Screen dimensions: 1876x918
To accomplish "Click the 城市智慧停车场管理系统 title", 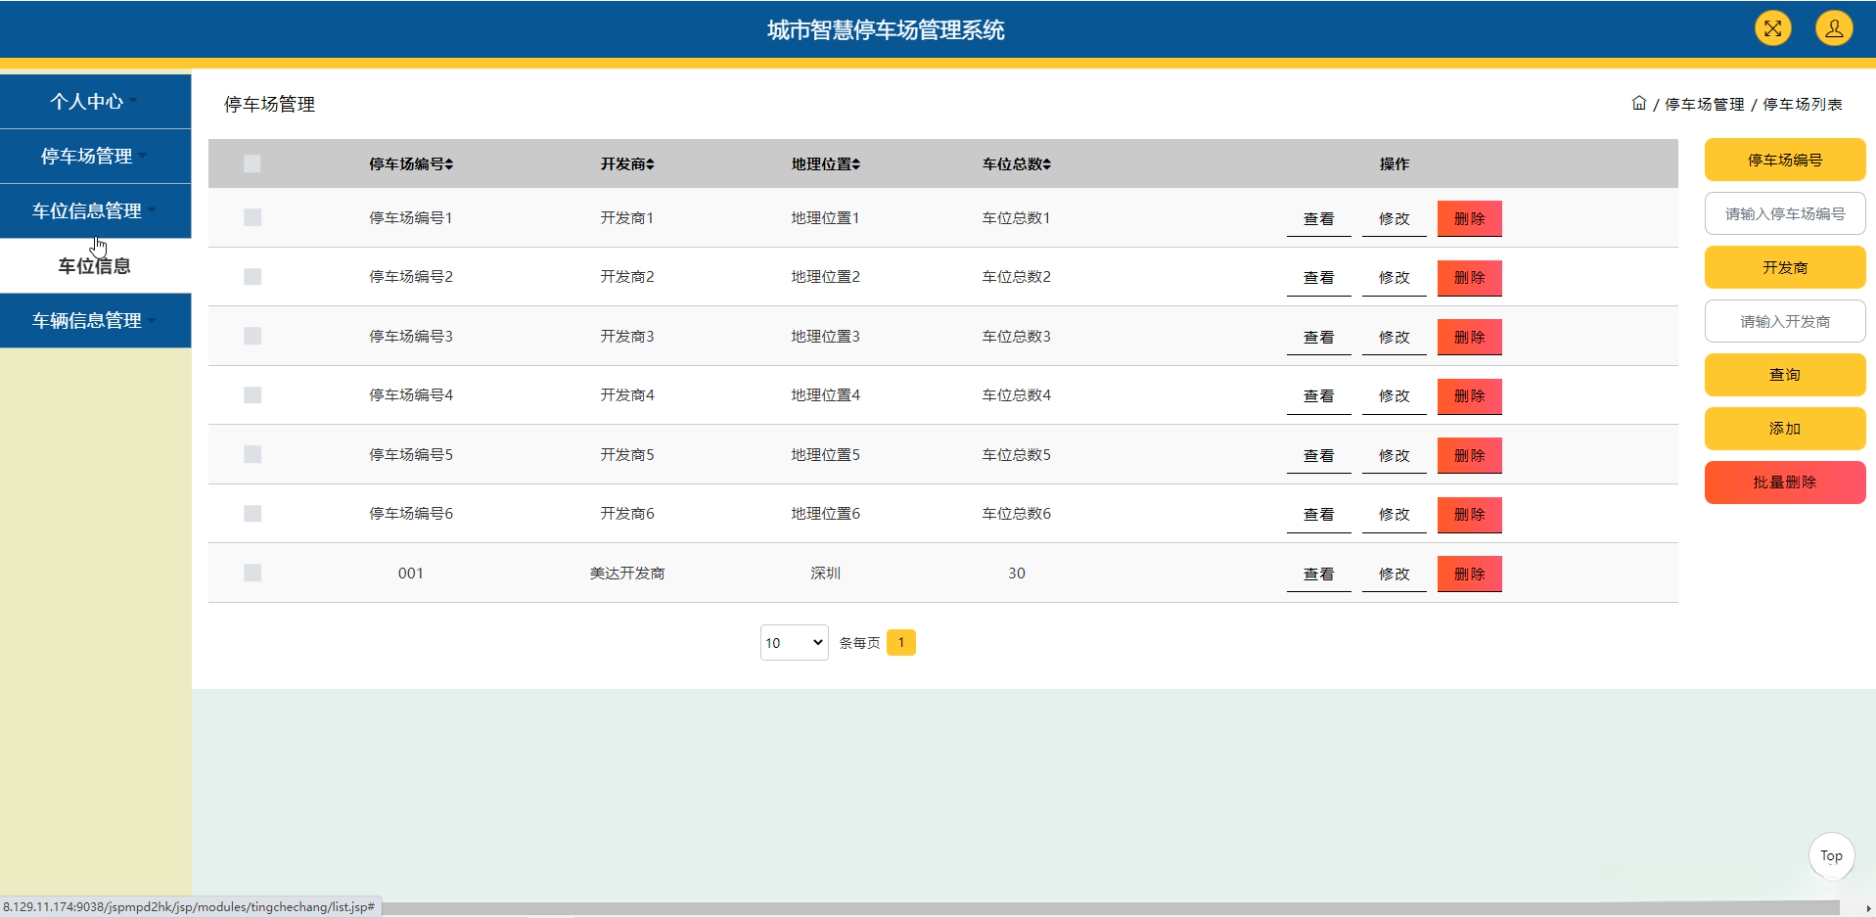I will click(886, 30).
